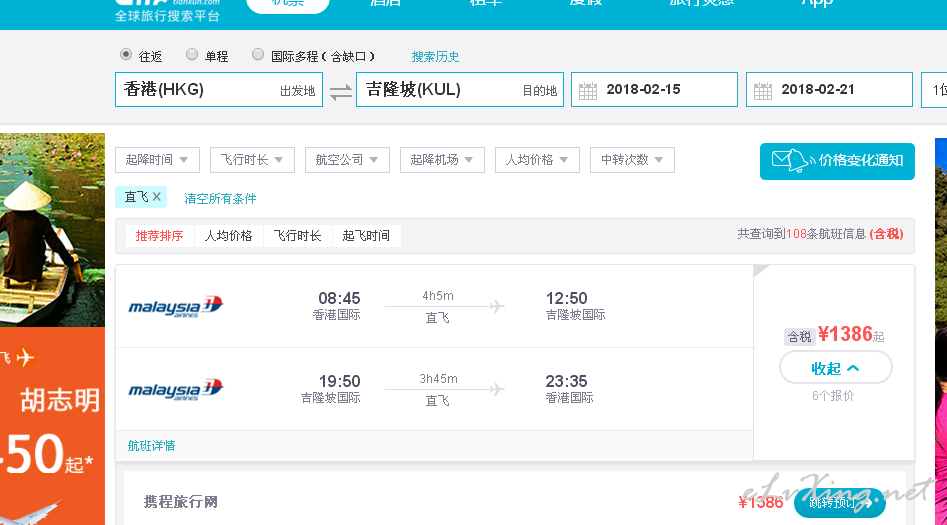Screen dimensions: 947x525
Task: Expand the 航空公司 airline filter dropdown
Action: (347, 160)
